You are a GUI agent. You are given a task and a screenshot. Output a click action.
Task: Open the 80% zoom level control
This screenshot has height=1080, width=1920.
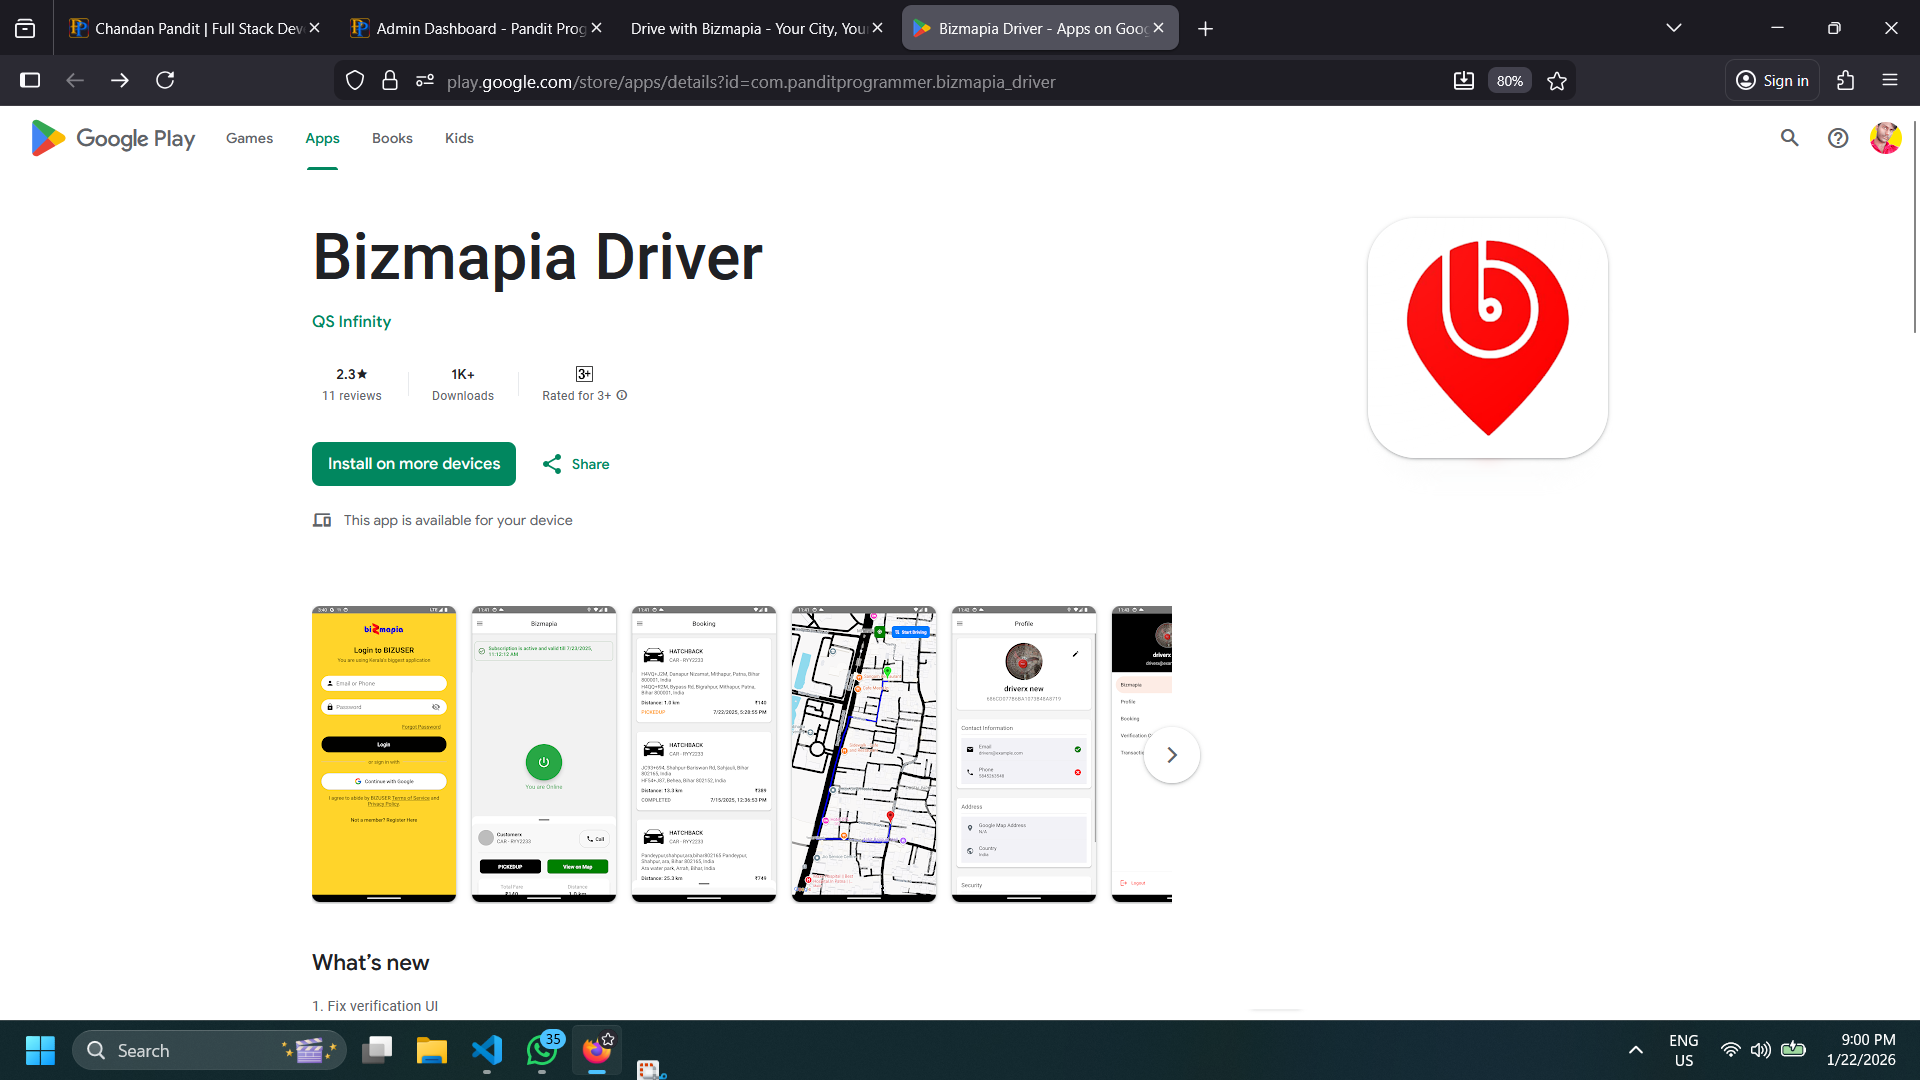coord(1509,80)
